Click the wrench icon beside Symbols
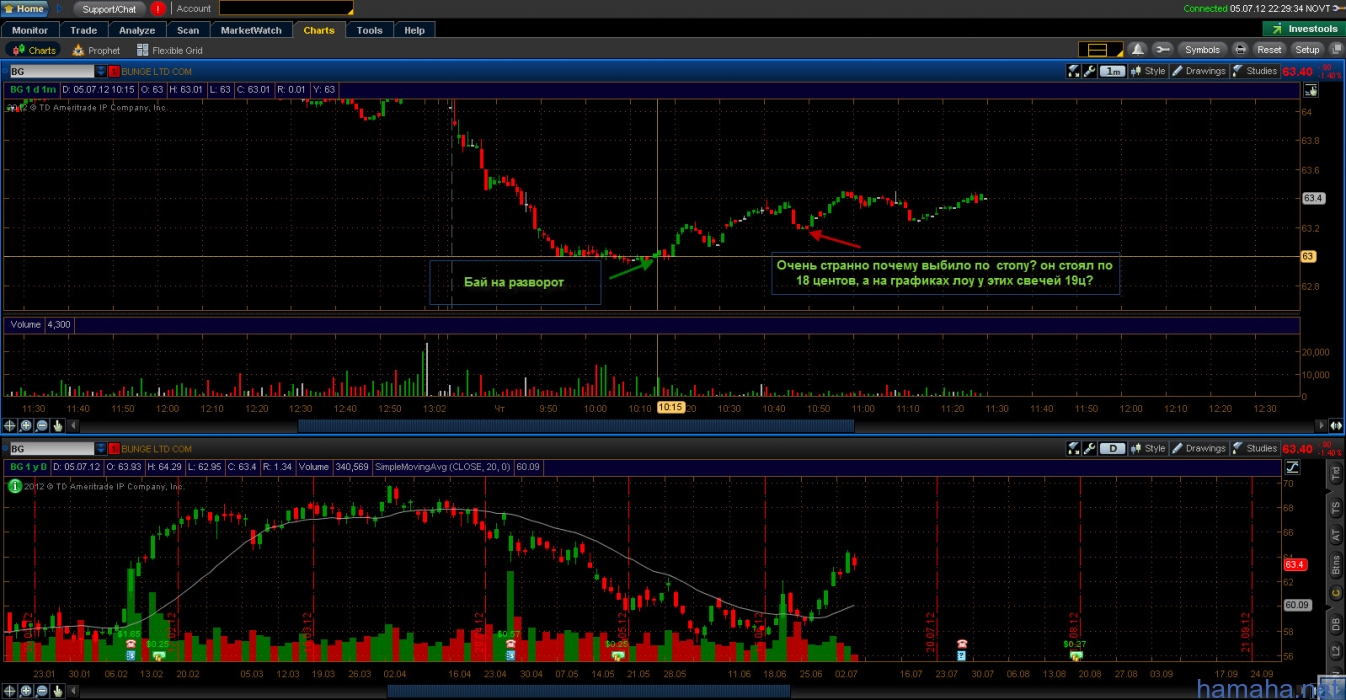The image size is (1346, 700). (x=1161, y=49)
